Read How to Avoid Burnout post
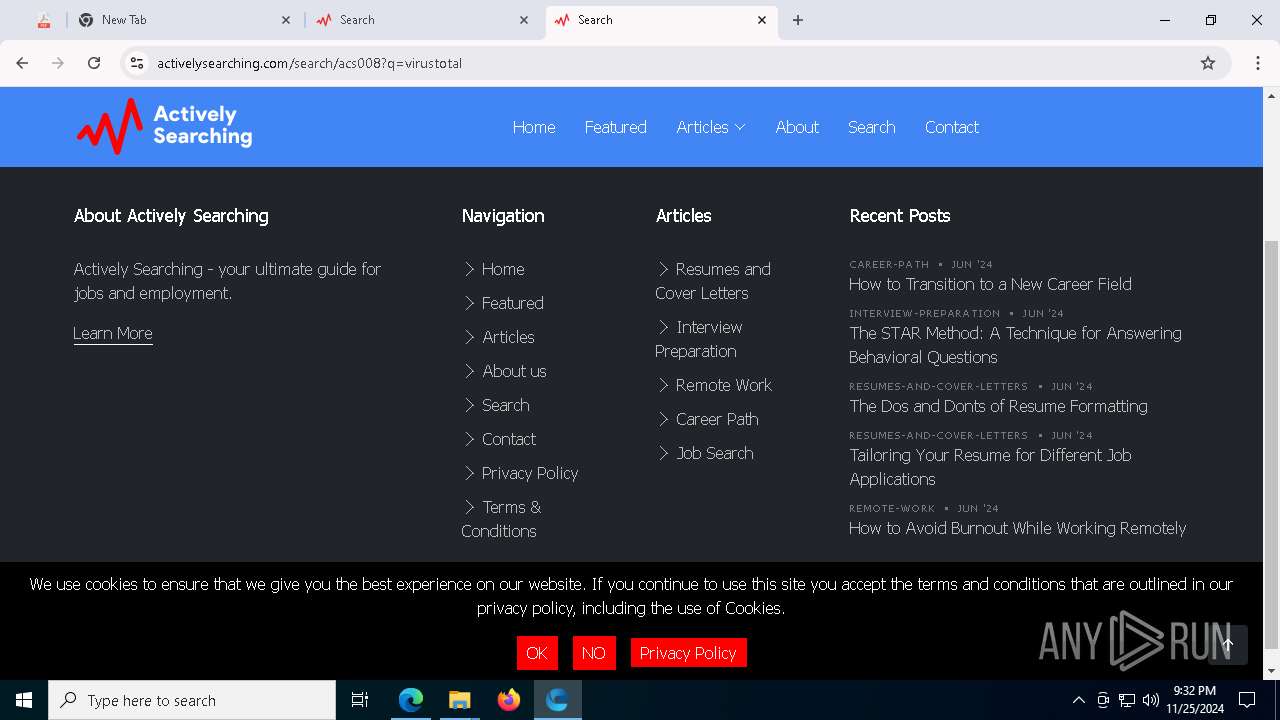 [1017, 528]
